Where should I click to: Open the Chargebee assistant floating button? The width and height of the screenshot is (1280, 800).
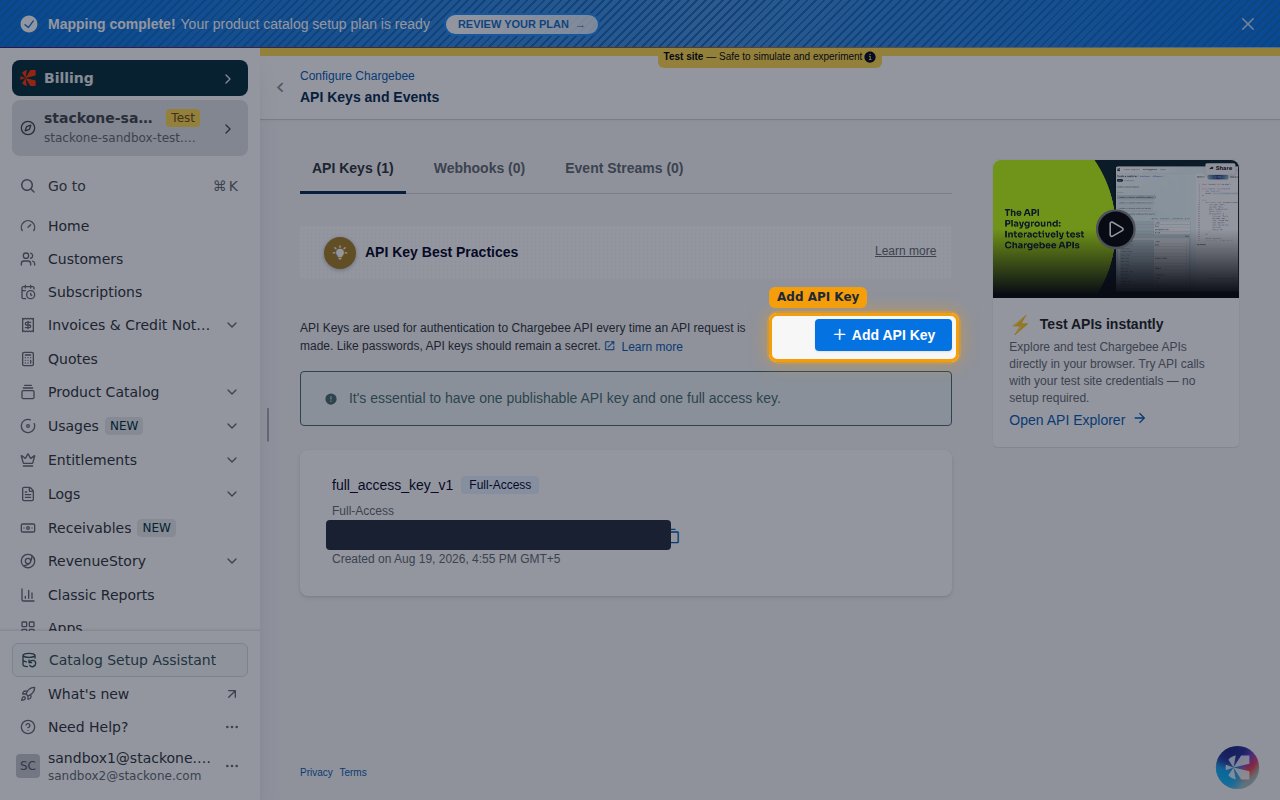pos(1237,767)
